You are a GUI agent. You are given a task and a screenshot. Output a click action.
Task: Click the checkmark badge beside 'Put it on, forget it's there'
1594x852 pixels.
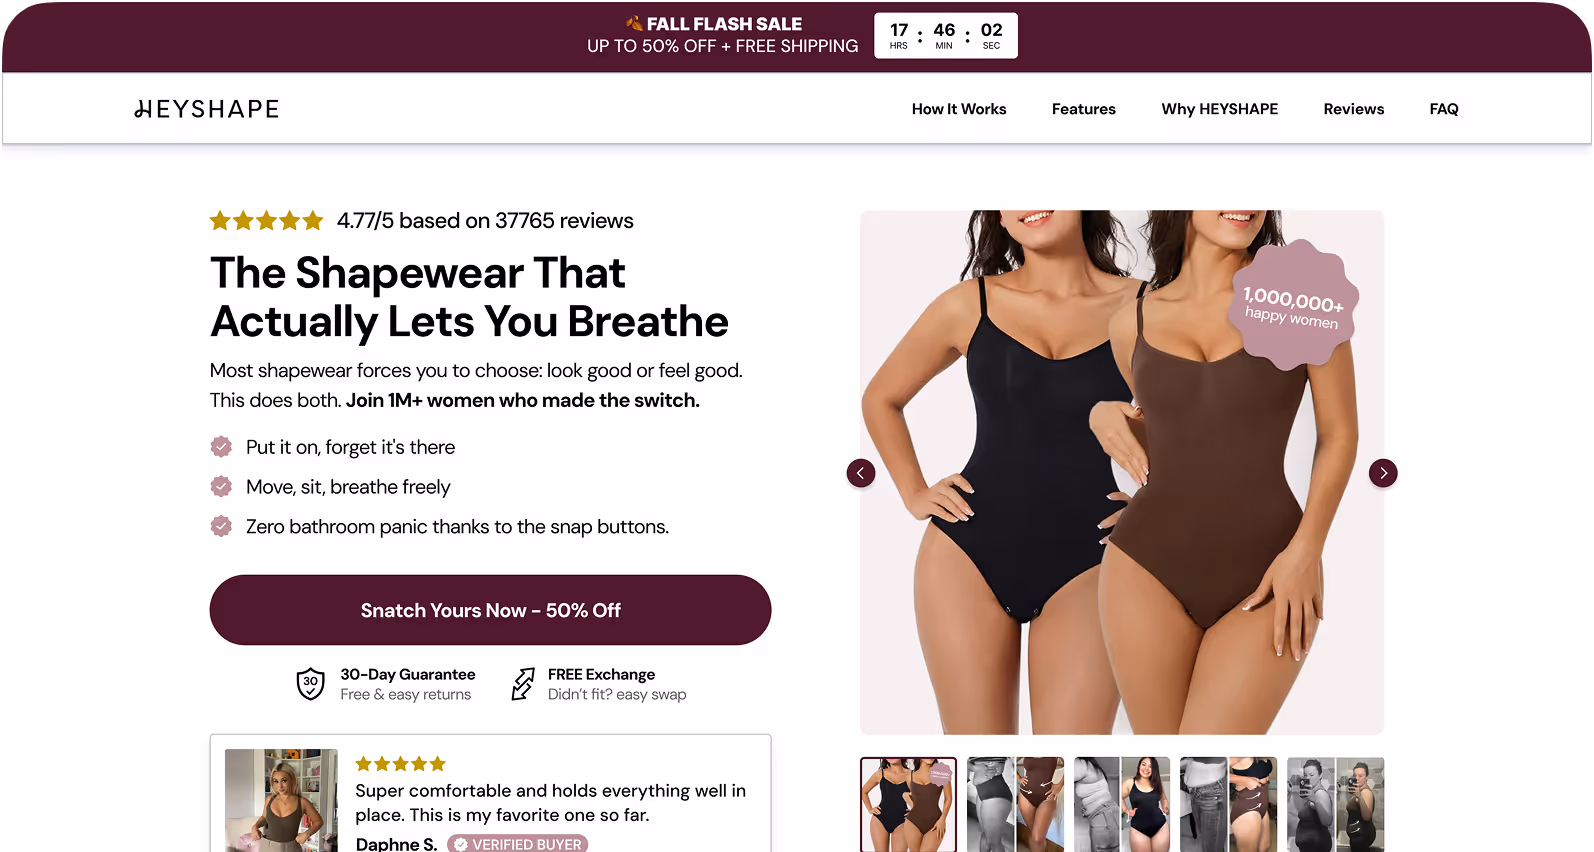221,447
